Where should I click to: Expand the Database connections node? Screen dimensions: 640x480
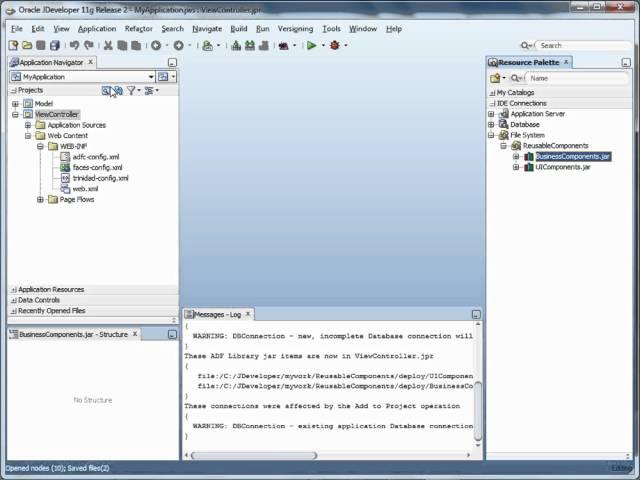tap(492, 125)
